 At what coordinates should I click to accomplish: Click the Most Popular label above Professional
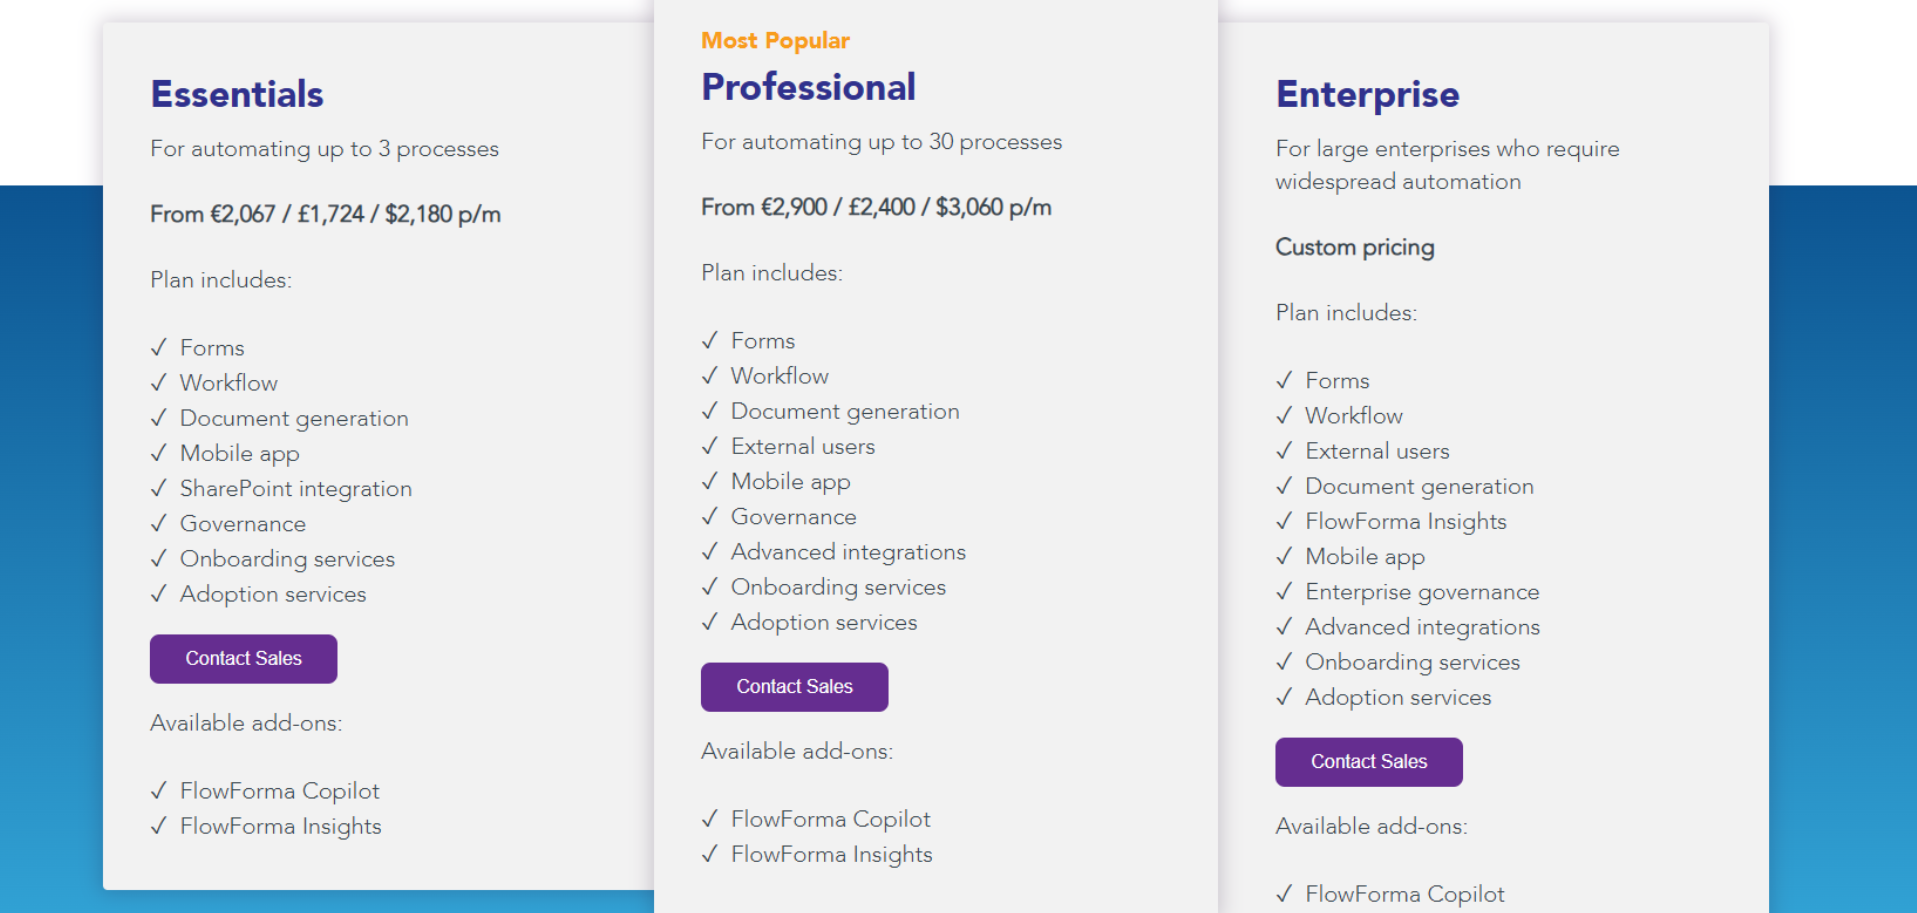click(775, 40)
